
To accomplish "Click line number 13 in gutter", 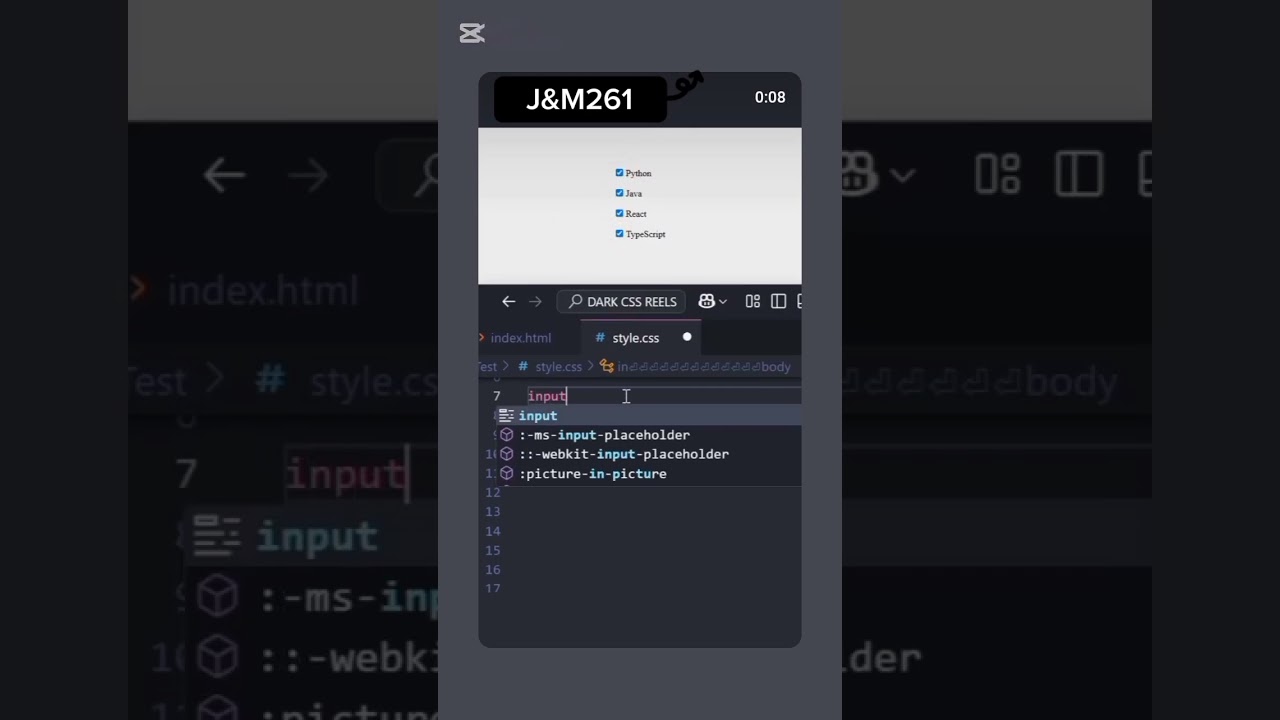I will [492, 512].
